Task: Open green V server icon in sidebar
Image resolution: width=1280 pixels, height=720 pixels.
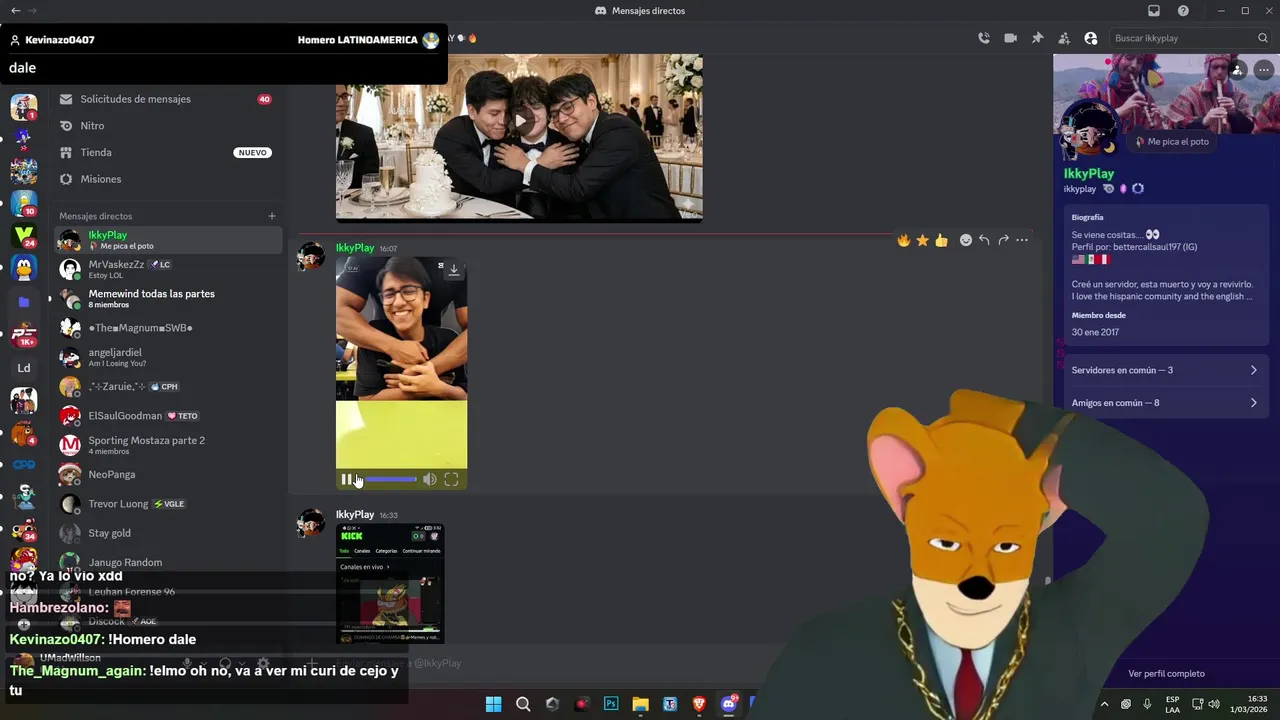Action: pos(24,235)
